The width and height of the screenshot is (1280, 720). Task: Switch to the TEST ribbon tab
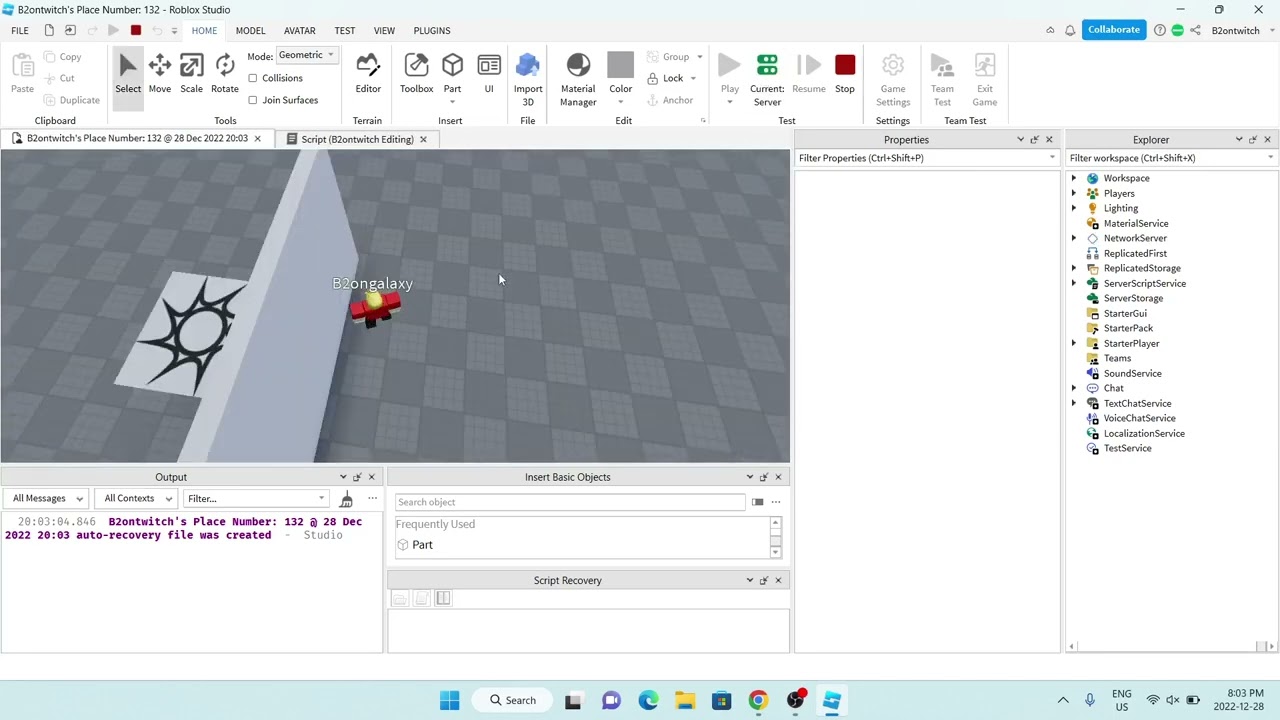coord(344,30)
